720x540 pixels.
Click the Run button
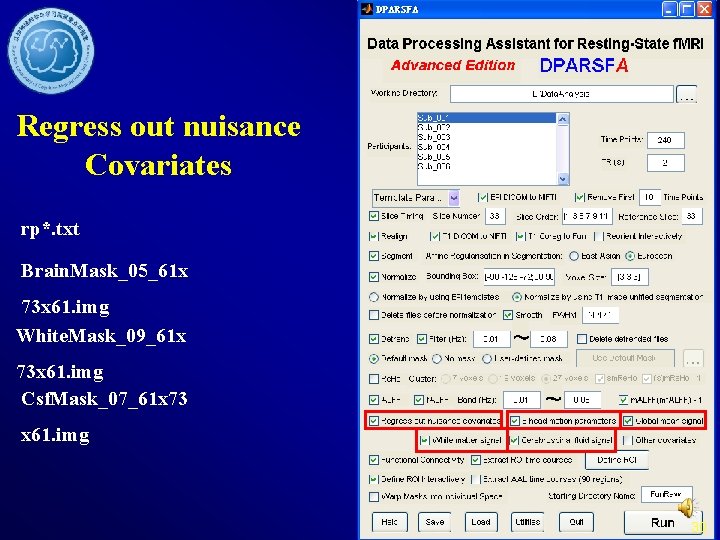[662, 523]
